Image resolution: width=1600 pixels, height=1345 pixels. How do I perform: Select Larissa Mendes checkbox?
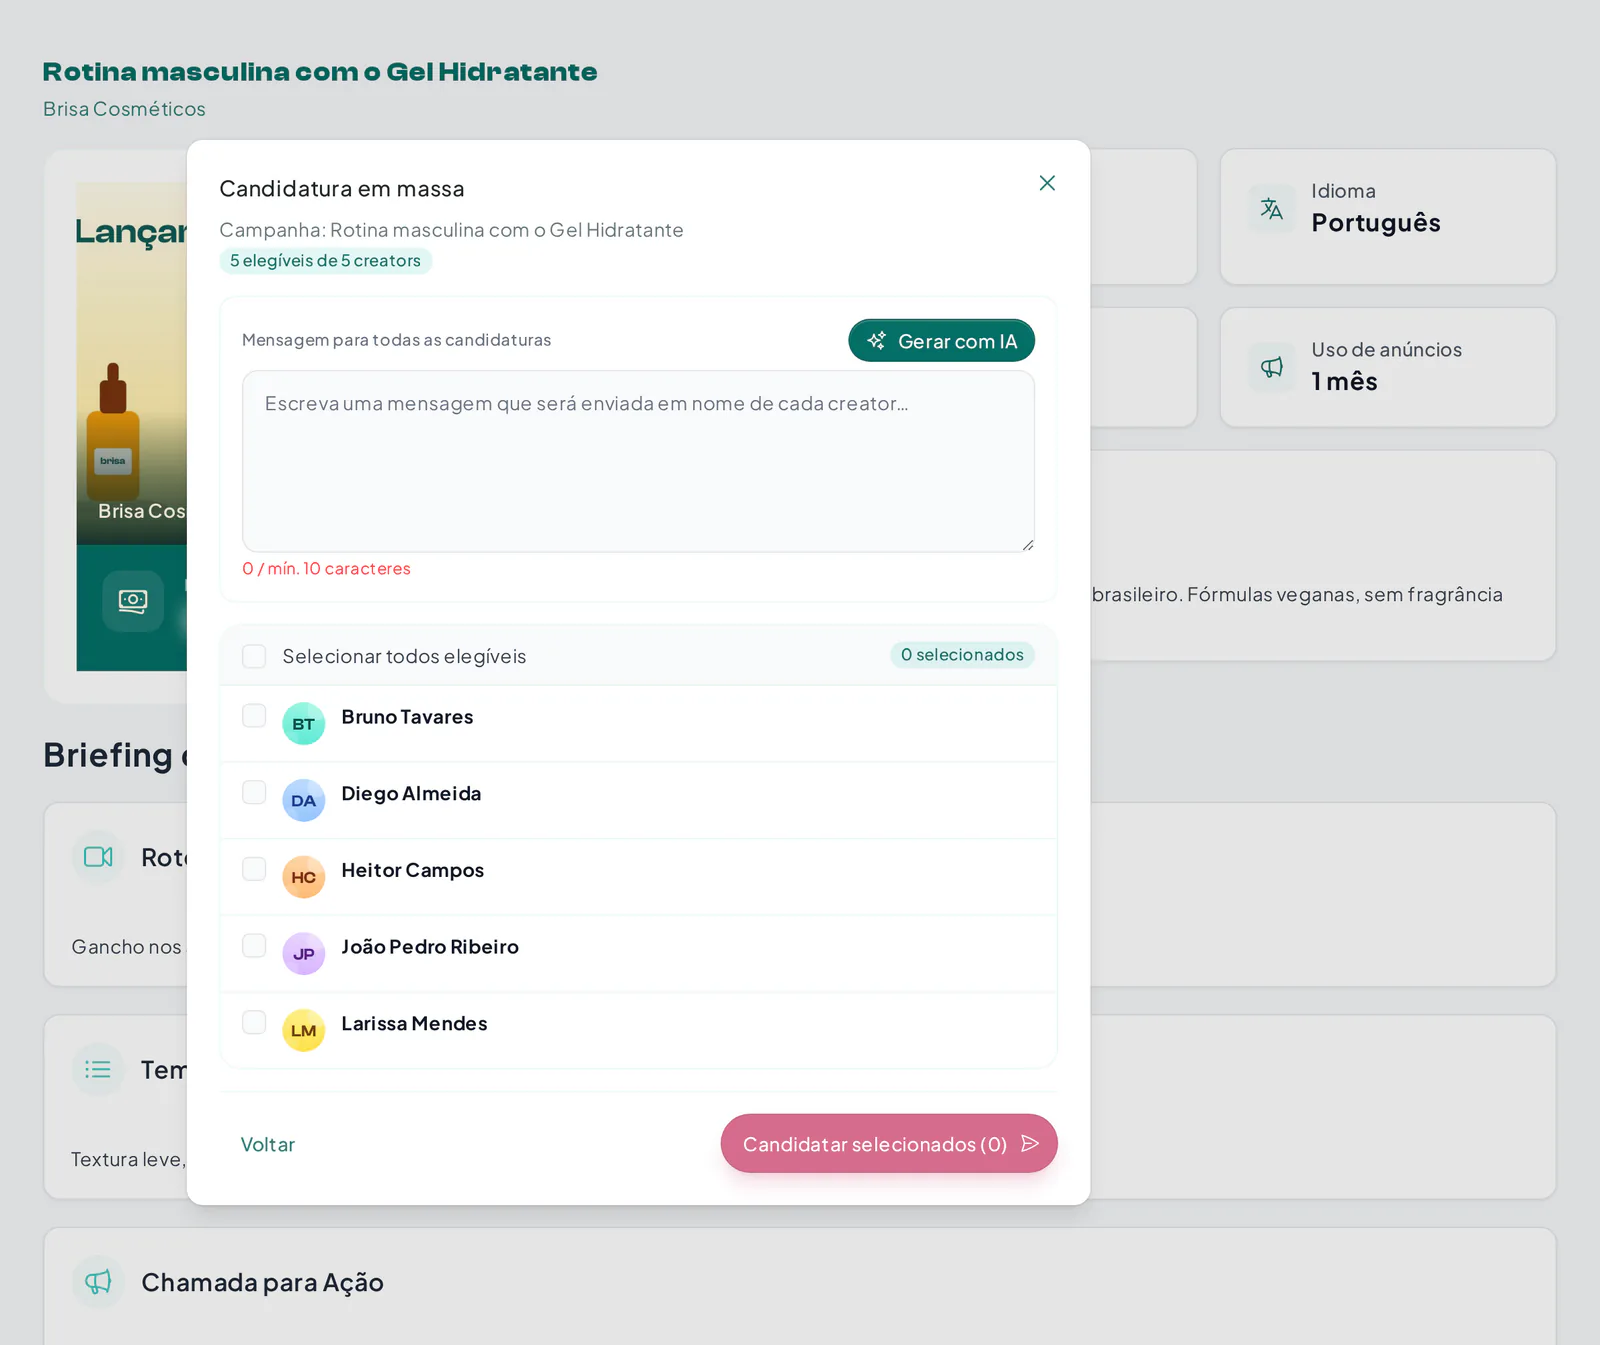[x=254, y=1022]
